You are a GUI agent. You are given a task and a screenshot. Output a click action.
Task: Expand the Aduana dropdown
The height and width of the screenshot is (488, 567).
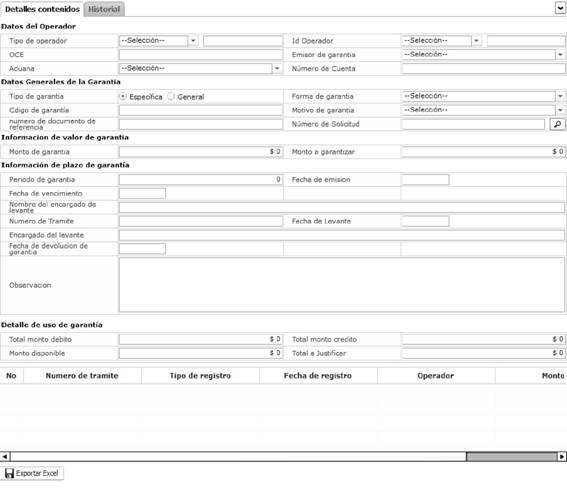(200, 68)
